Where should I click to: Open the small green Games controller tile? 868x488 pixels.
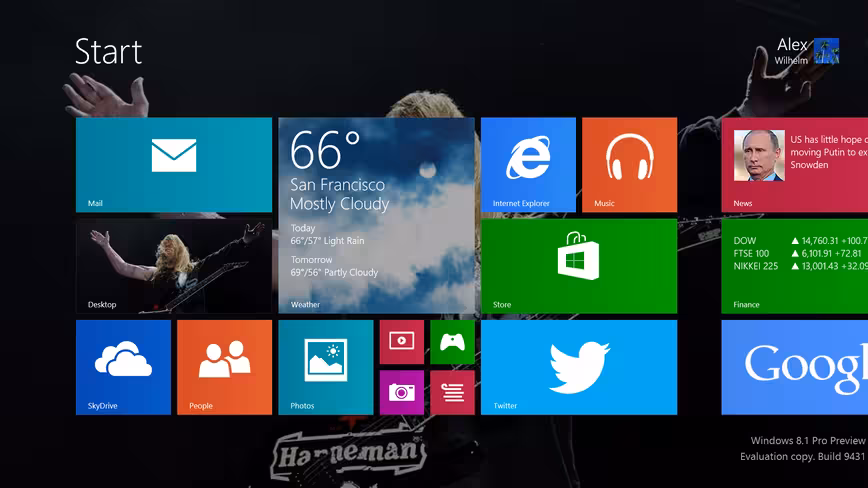(452, 342)
